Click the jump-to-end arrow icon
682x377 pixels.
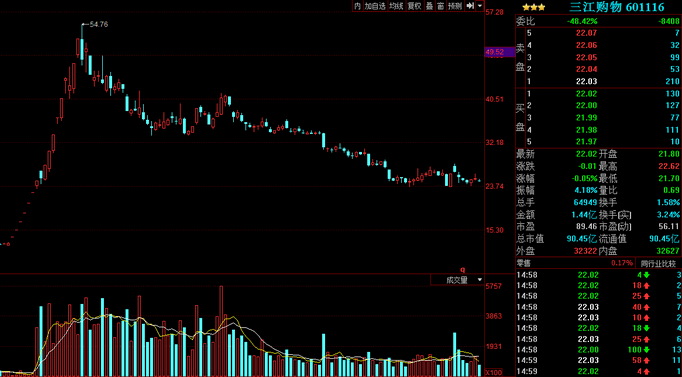tap(470, 6)
